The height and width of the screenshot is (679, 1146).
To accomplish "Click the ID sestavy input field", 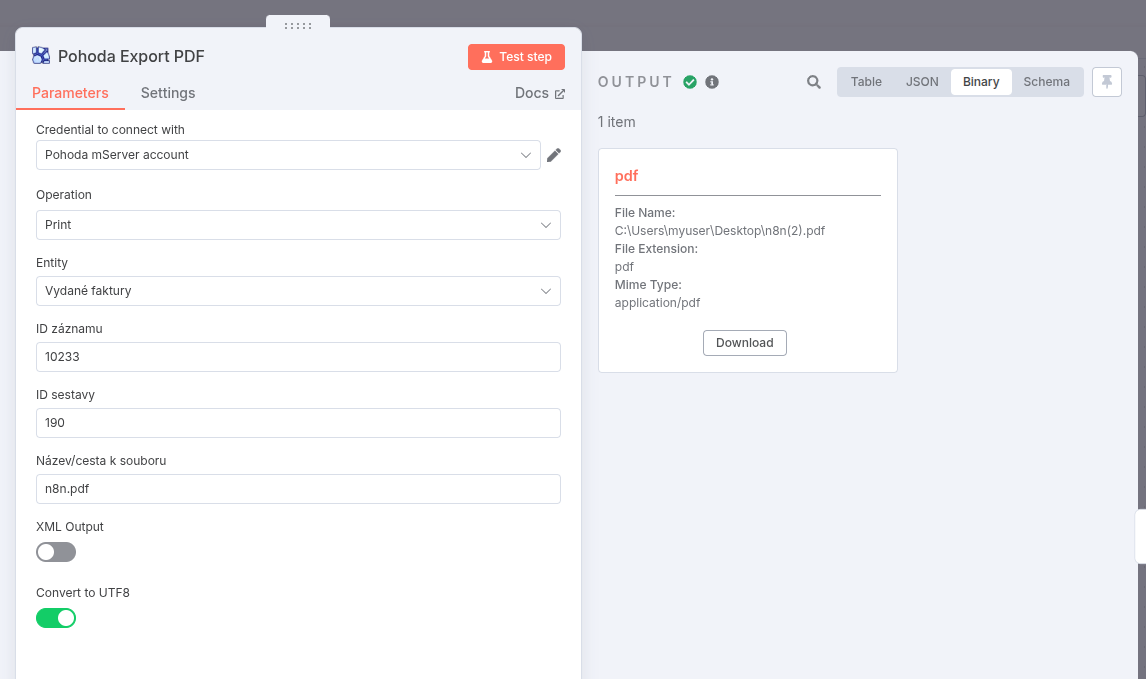I will 298,422.
